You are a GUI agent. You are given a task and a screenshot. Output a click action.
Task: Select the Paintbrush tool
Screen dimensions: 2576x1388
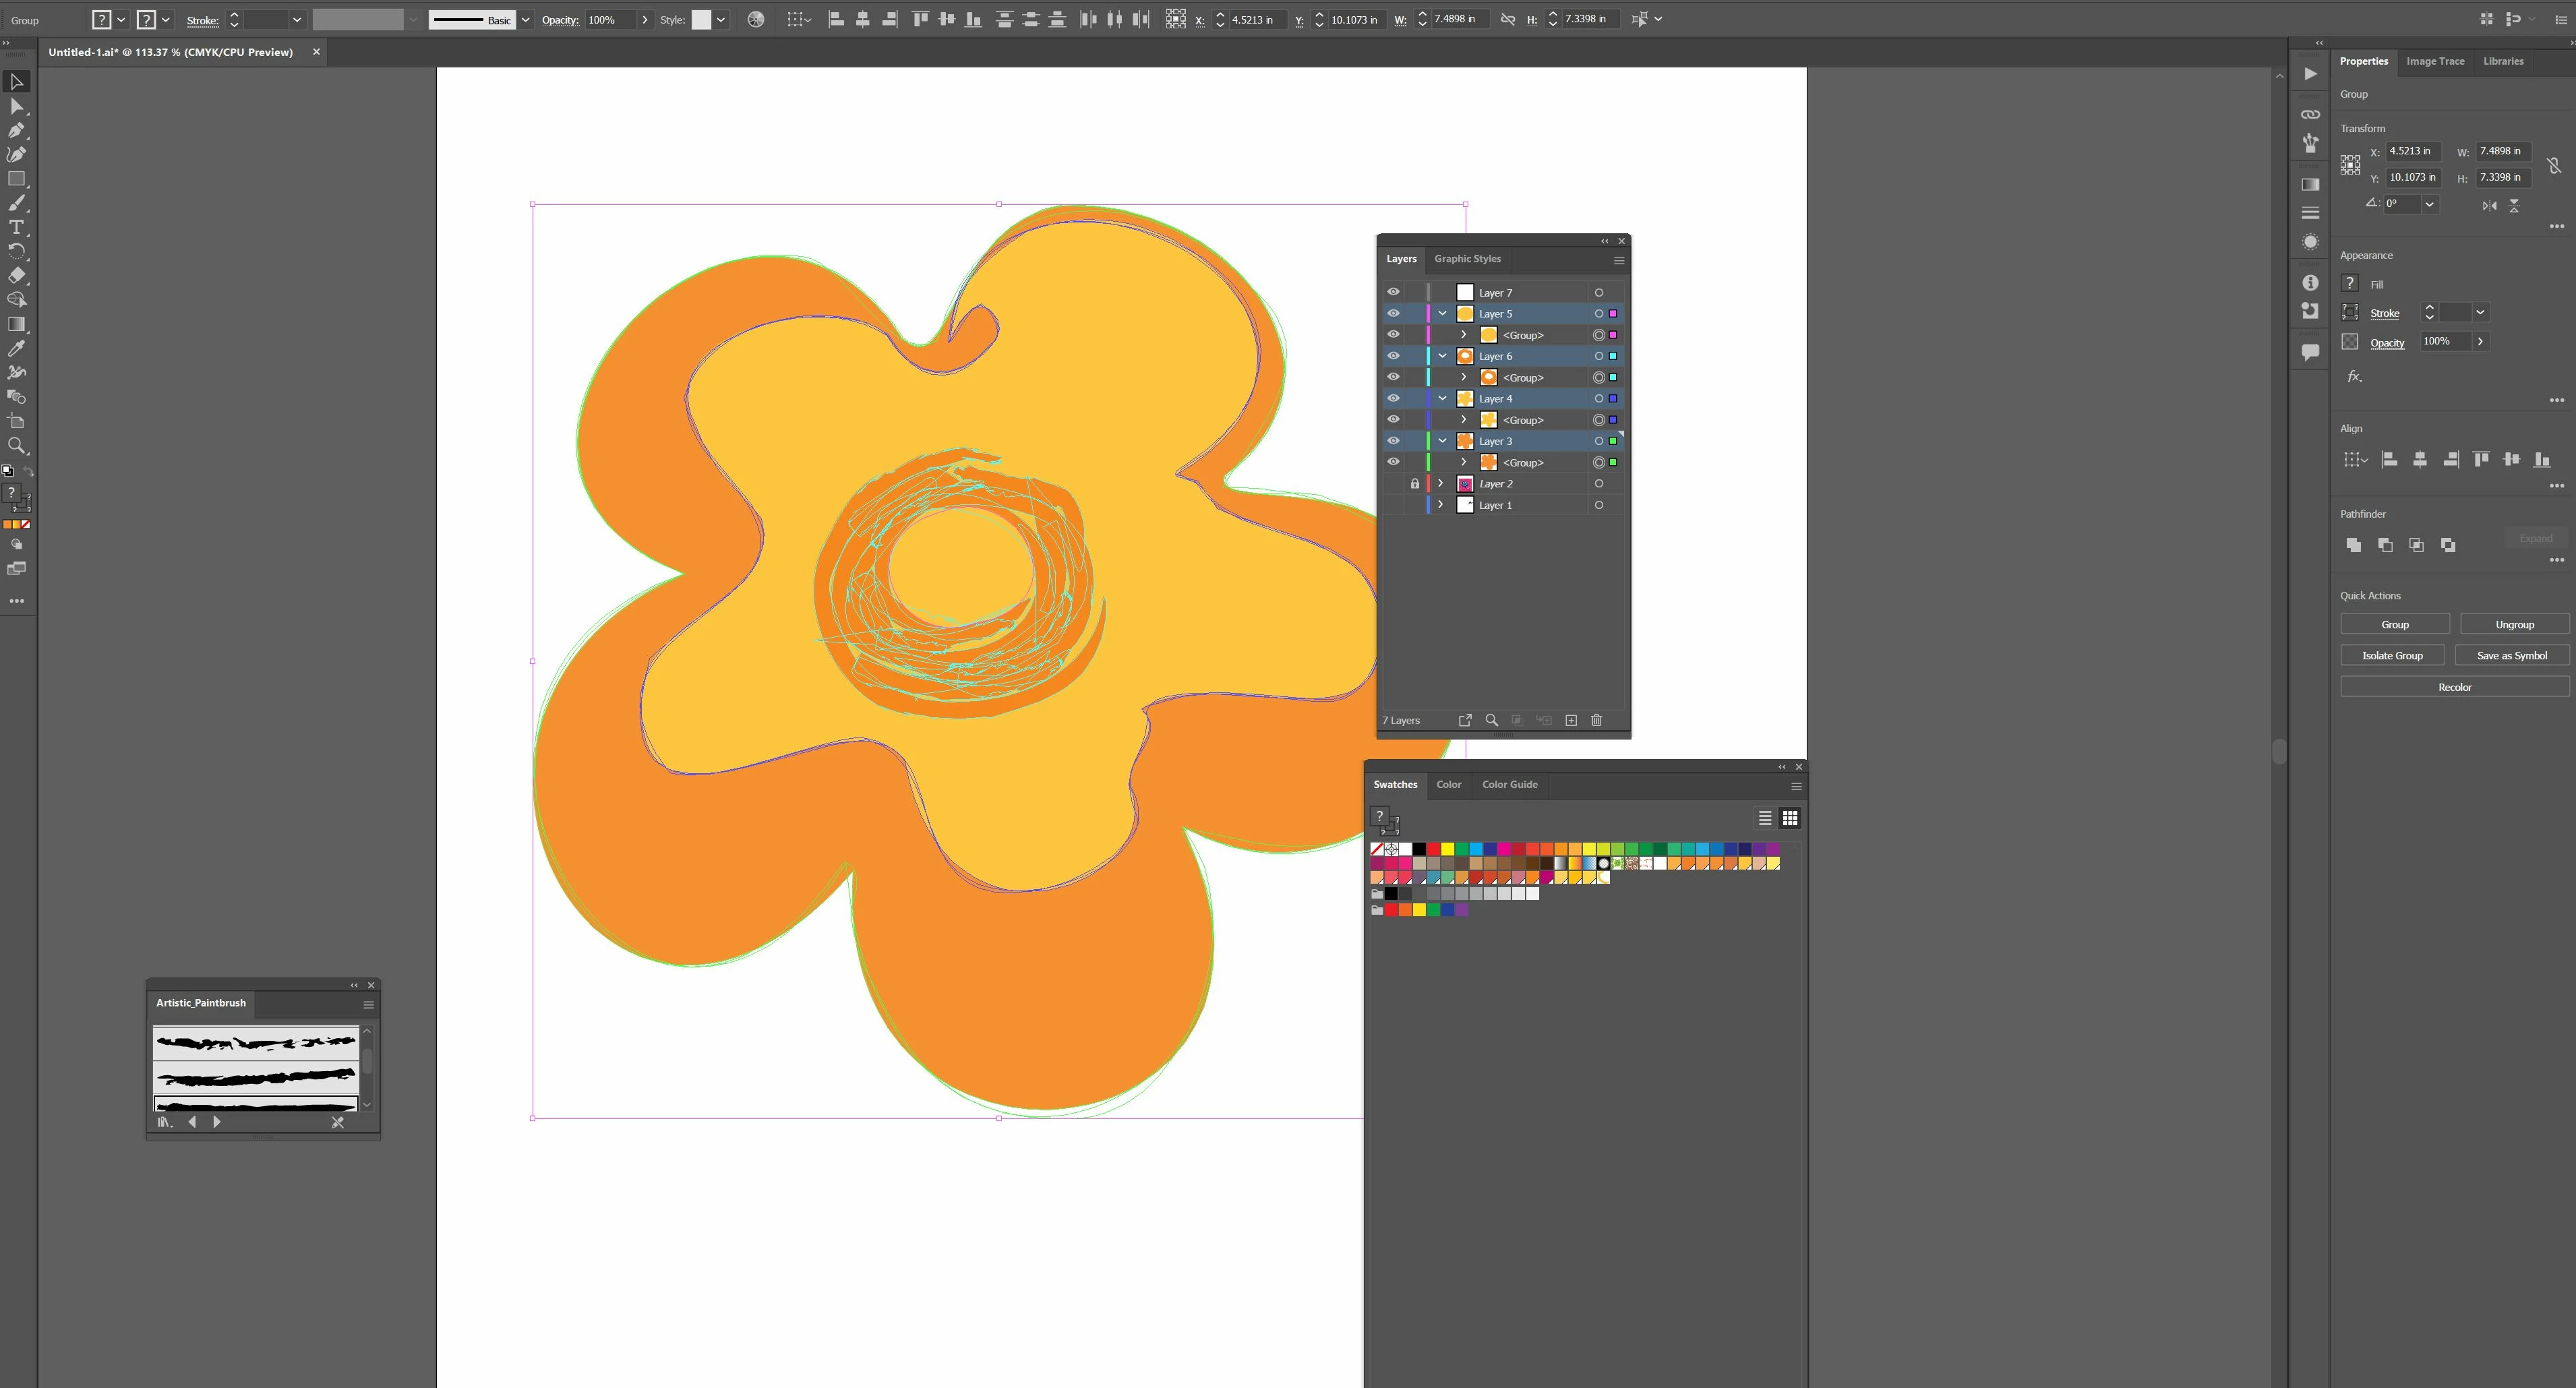pos(16,203)
